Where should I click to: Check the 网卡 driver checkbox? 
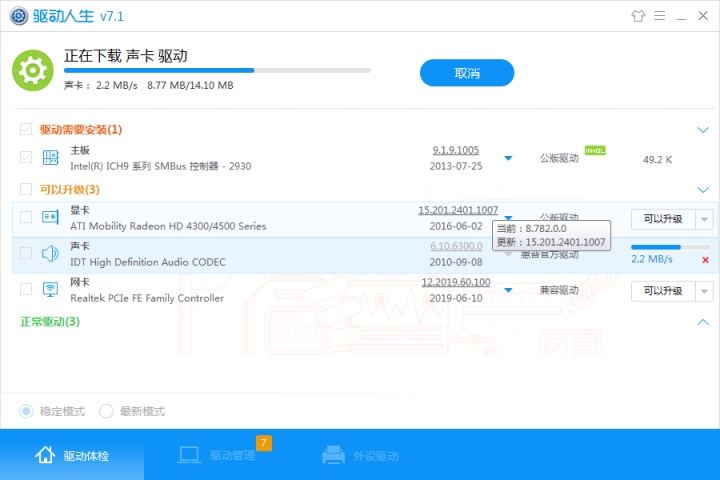26,289
